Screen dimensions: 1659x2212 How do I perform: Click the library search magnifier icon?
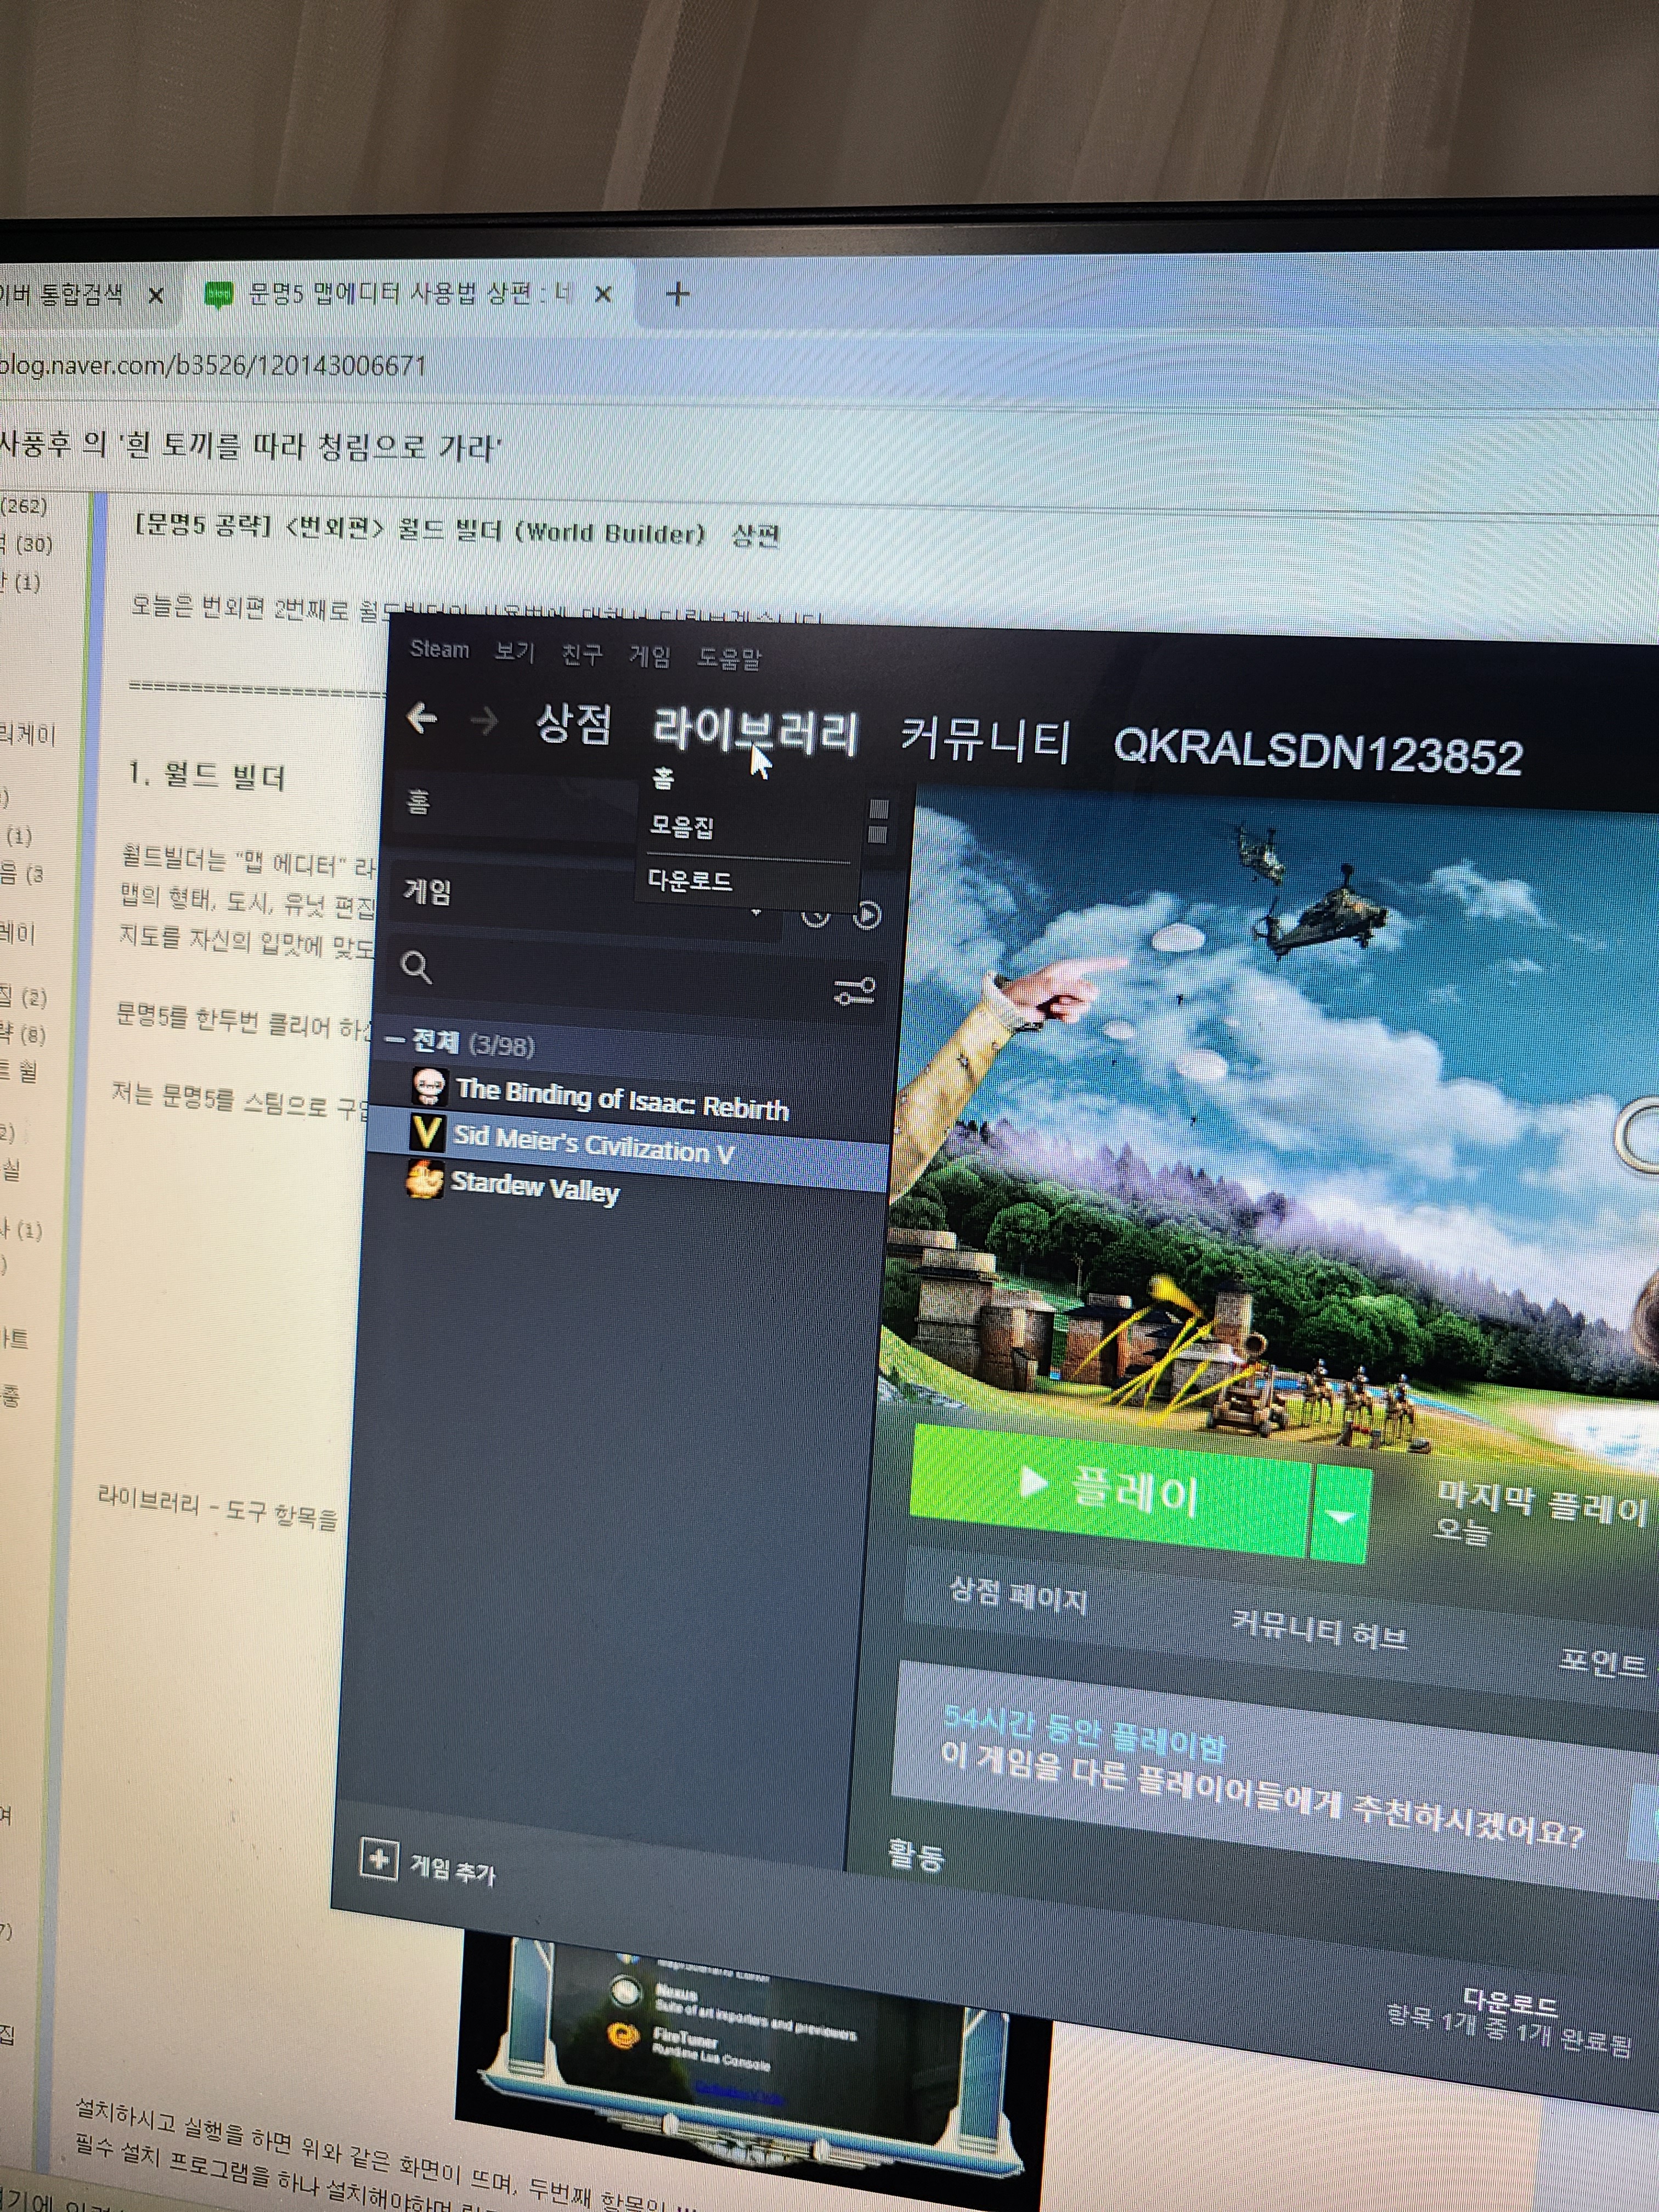(x=416, y=967)
